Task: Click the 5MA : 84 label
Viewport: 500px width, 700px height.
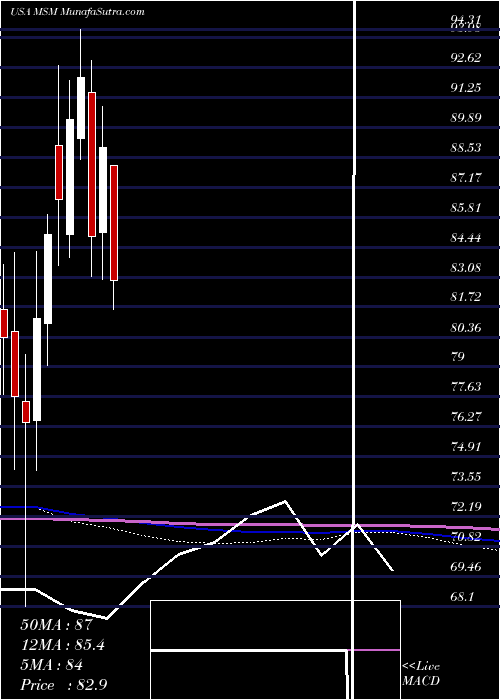Action: (x=51, y=665)
